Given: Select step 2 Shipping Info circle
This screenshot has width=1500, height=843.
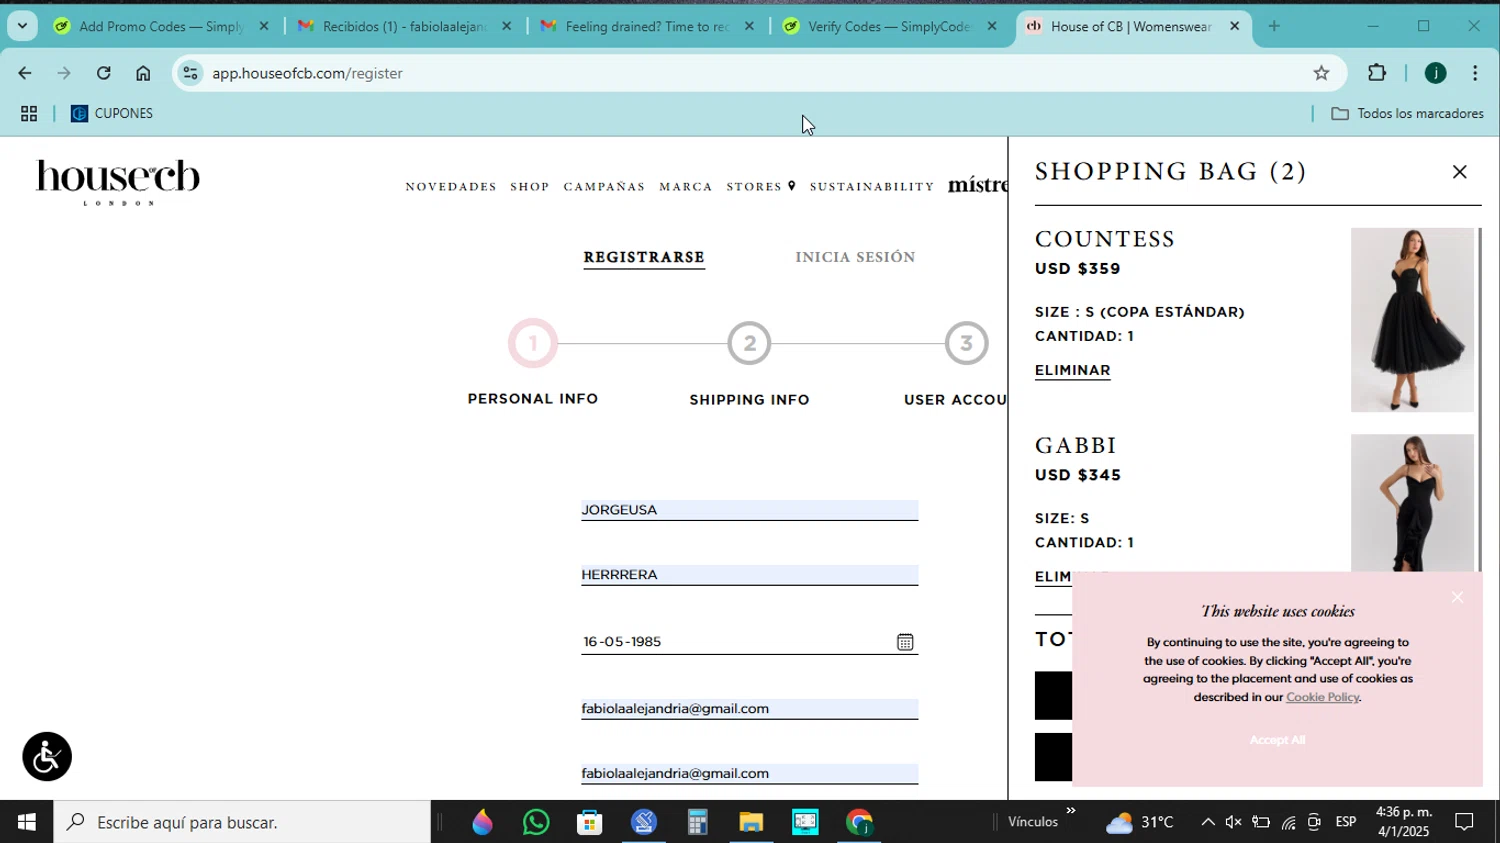Looking at the screenshot, I should (749, 343).
